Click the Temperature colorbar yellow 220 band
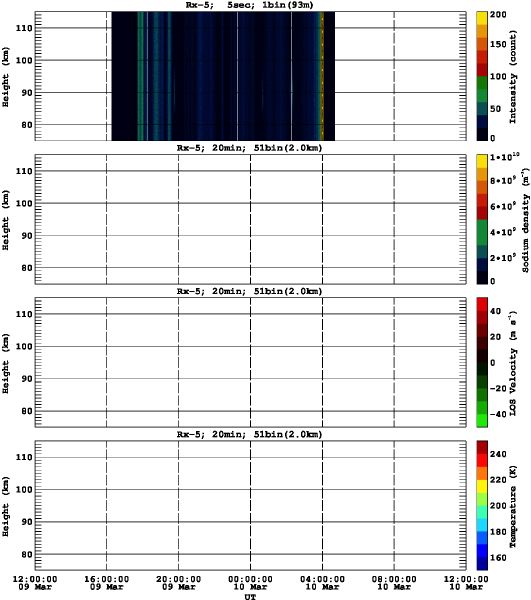 (x=482, y=486)
